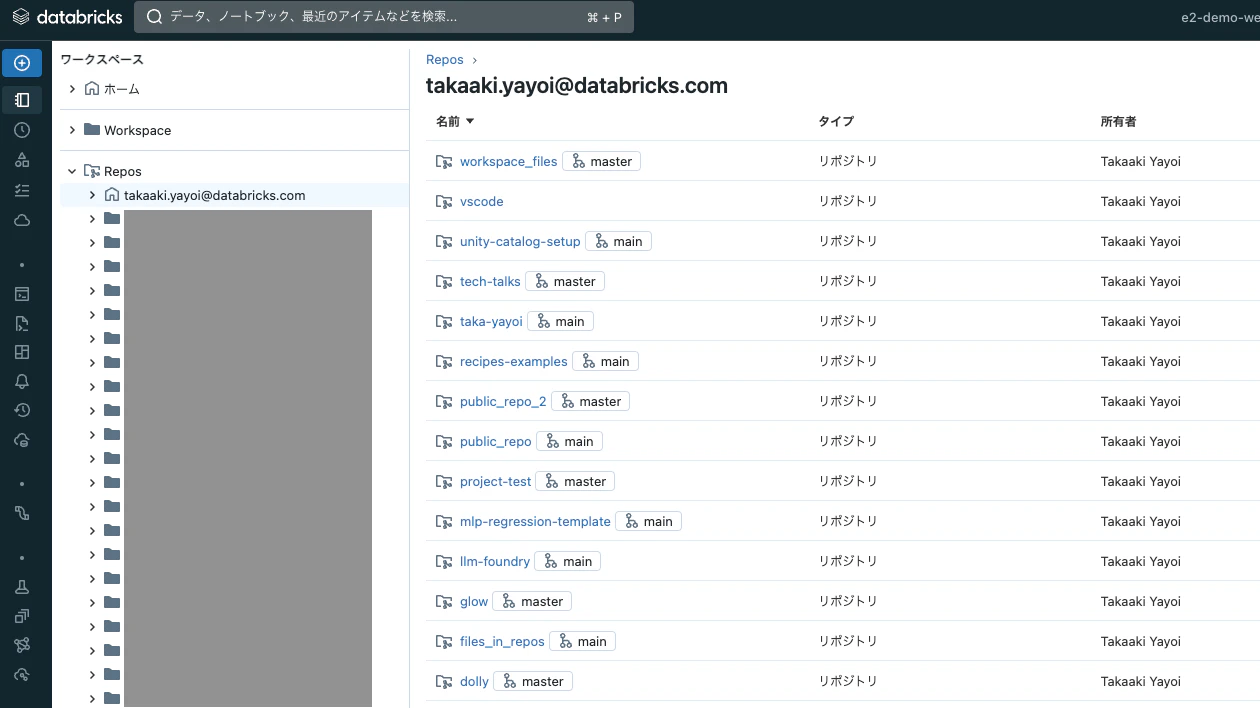The width and height of the screenshot is (1260, 708).
Task: Click the blue New plus button in sidebar
Action: 22,63
